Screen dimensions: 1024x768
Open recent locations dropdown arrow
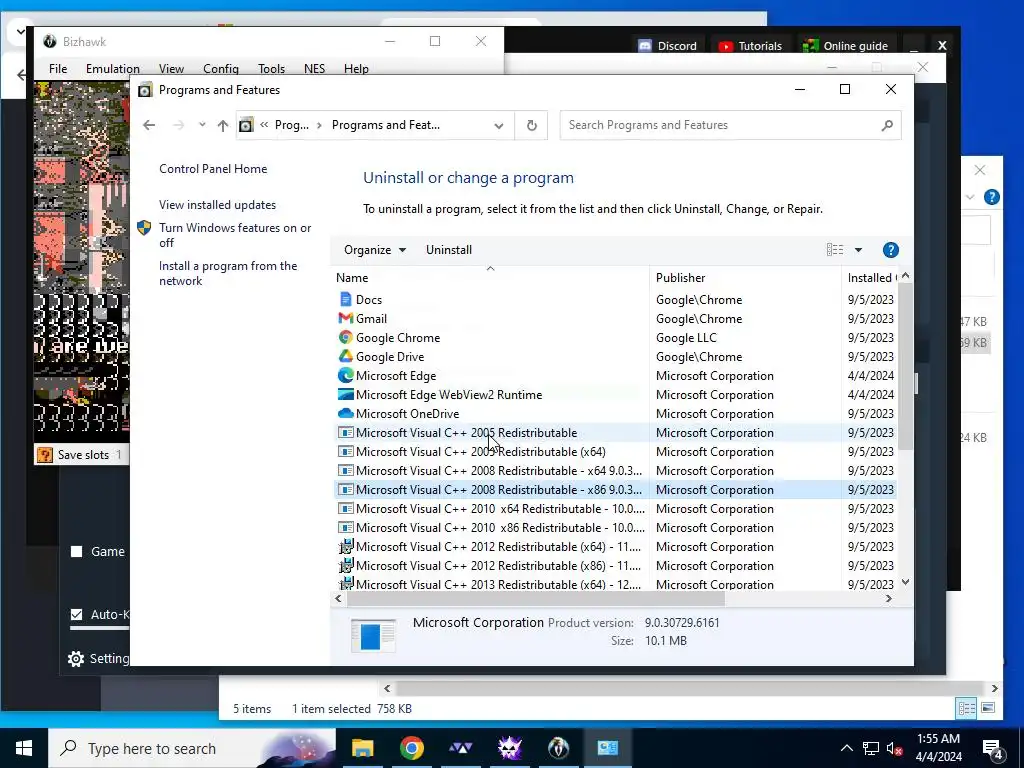202,125
